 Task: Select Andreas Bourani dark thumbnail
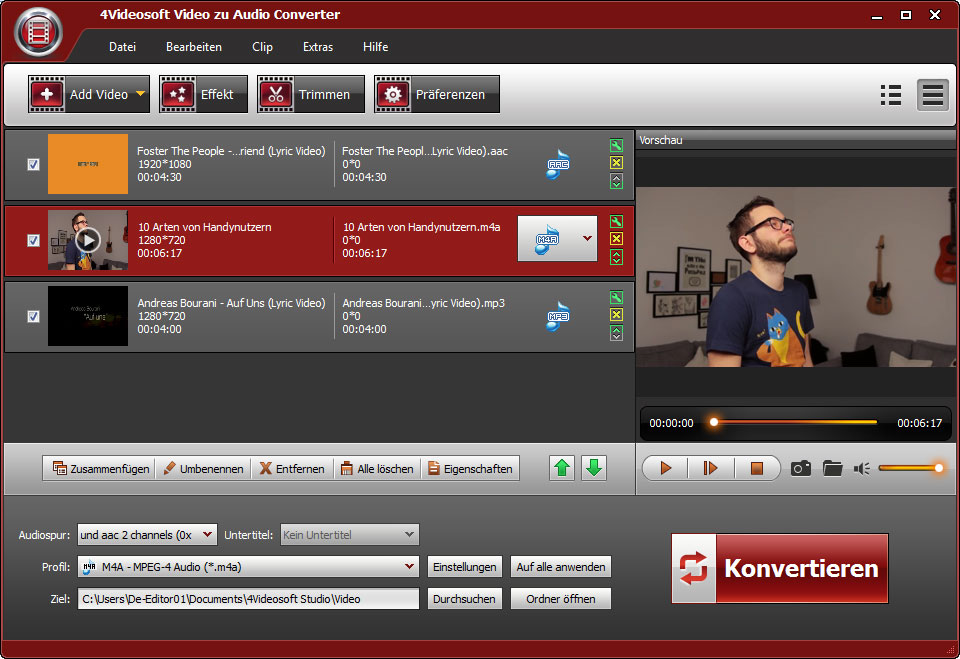click(x=88, y=316)
